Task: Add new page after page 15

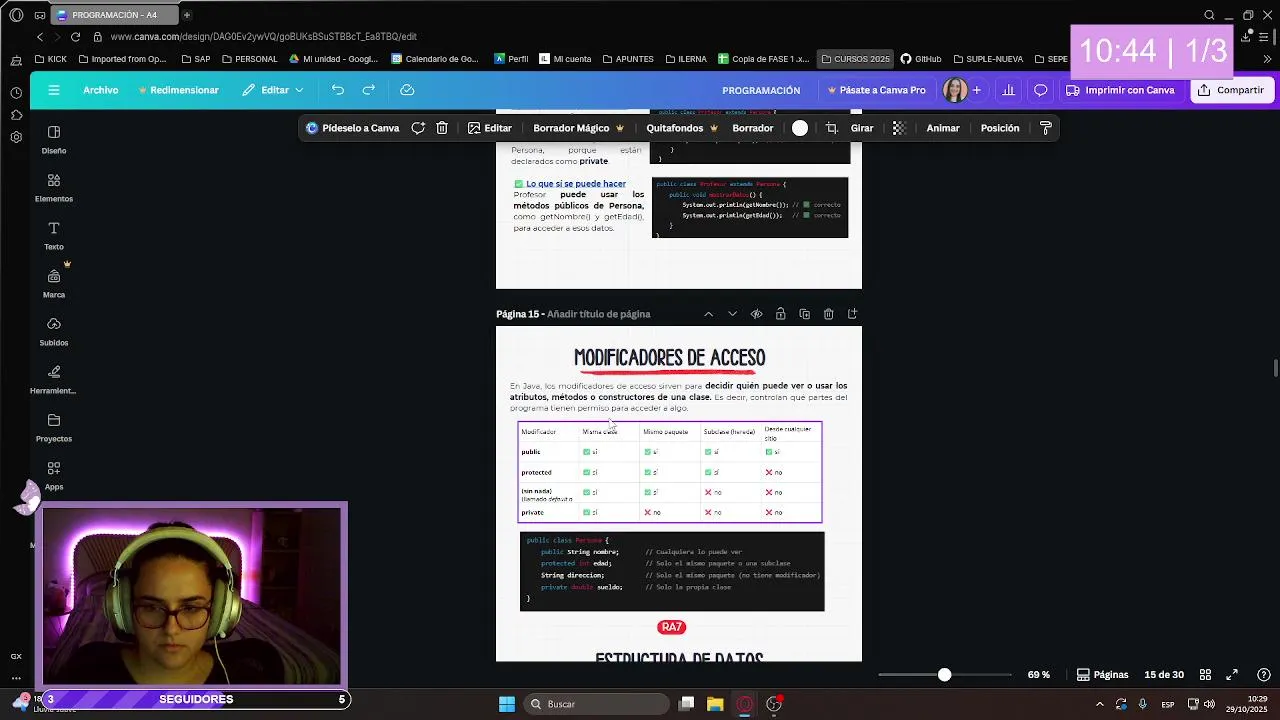Action: point(852,314)
